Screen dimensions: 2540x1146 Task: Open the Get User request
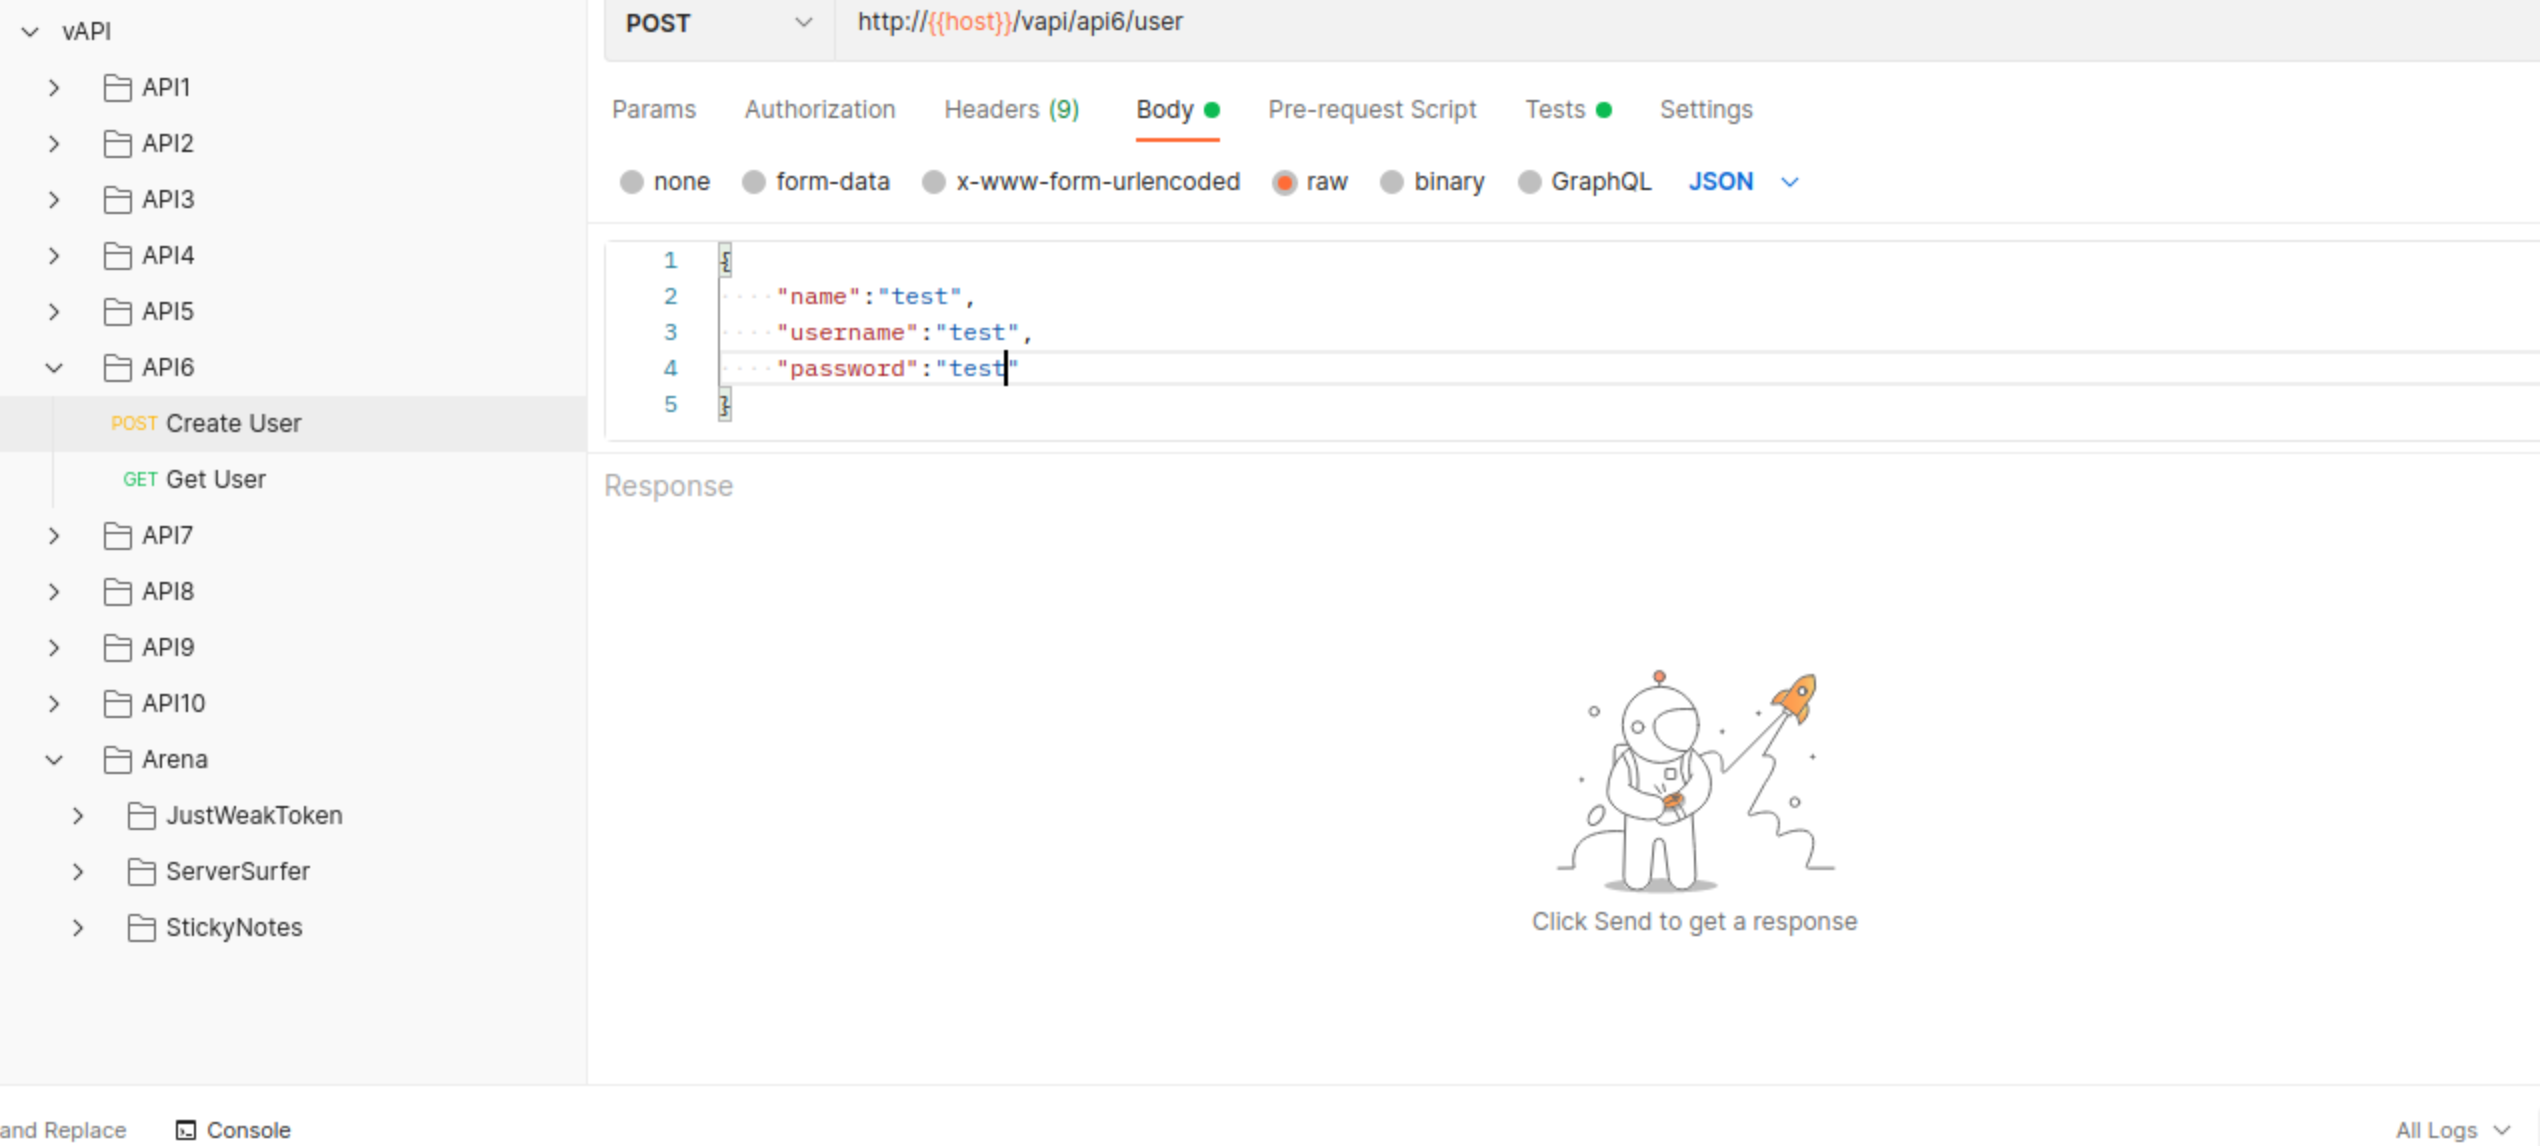[215, 480]
